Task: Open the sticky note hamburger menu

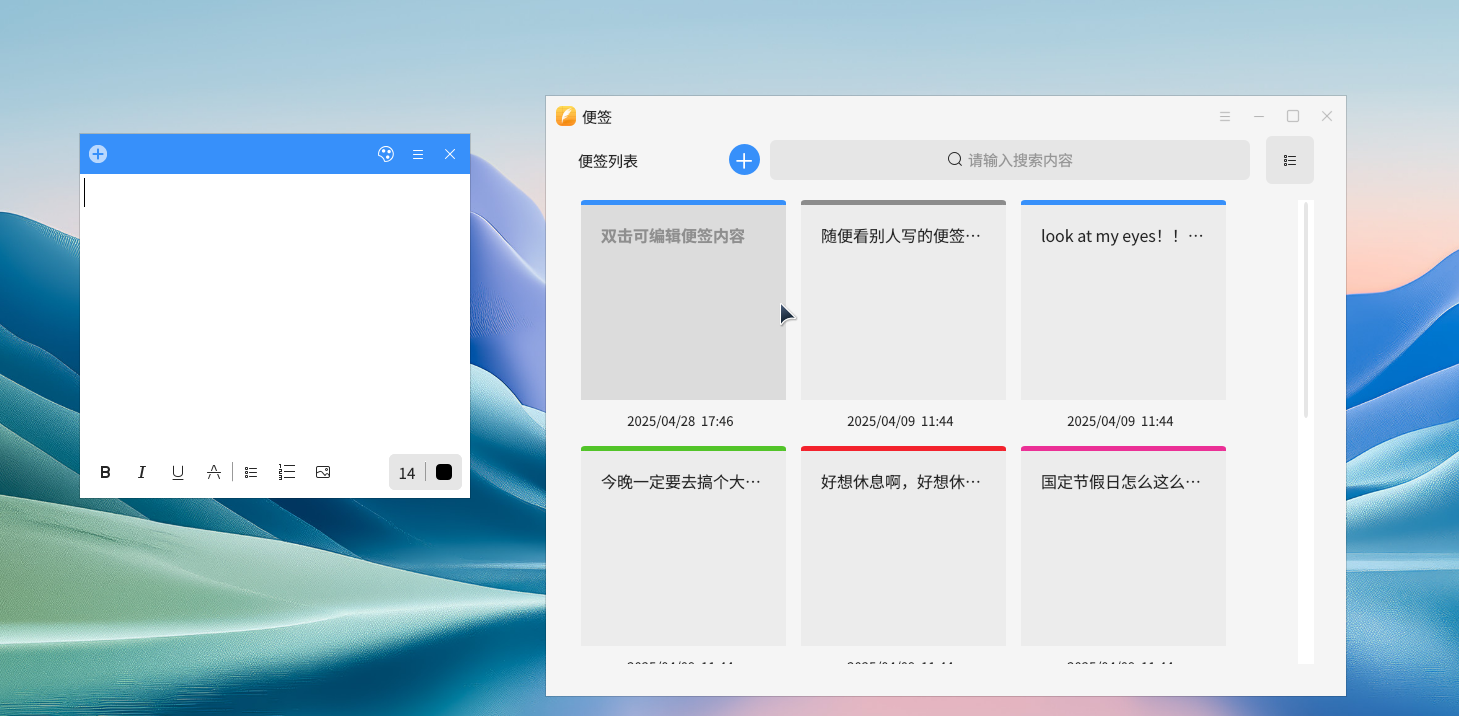Action: tap(418, 154)
